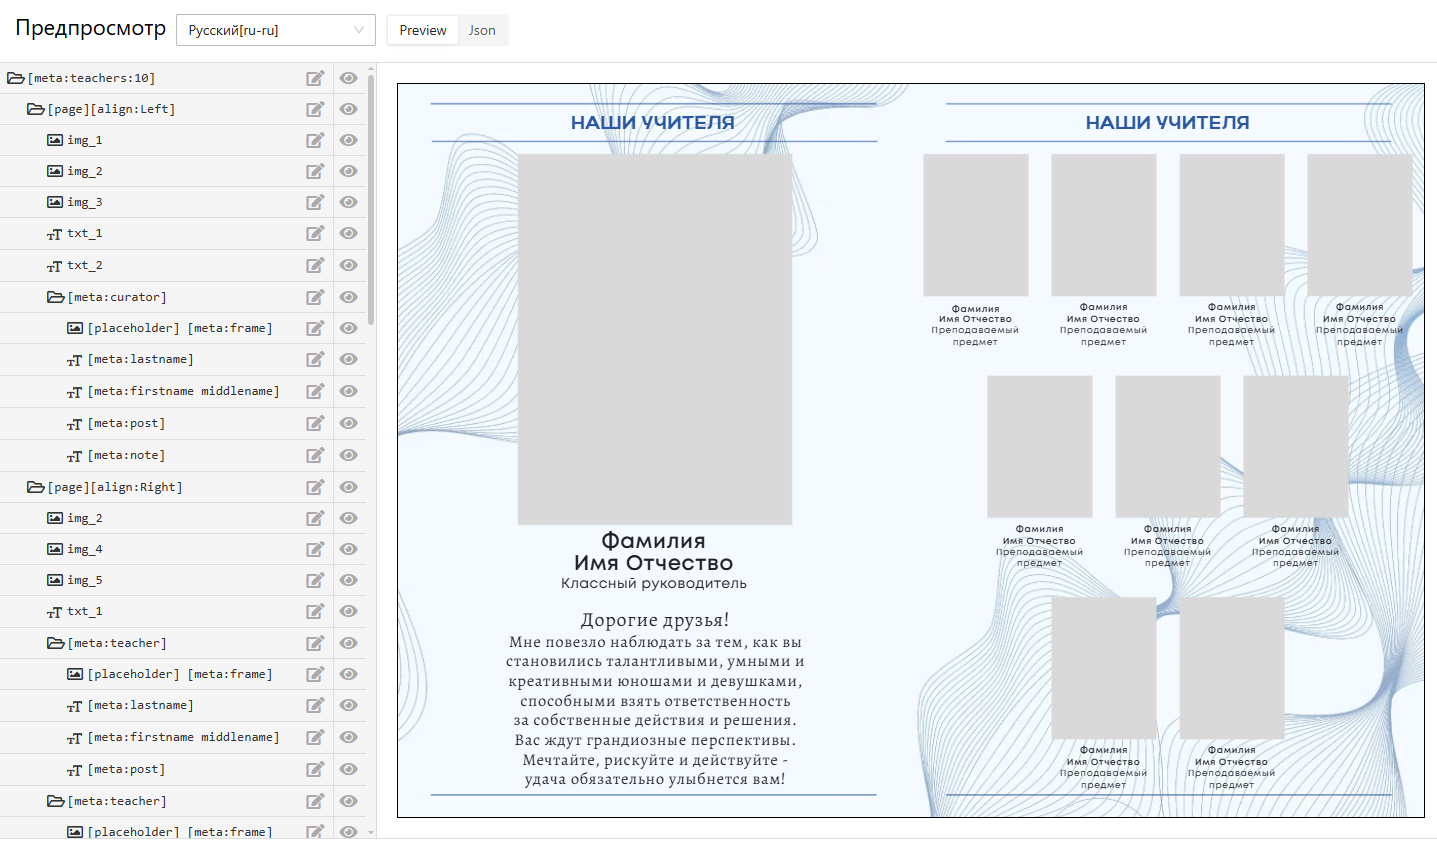Edit the img_4 image item
This screenshot has height=842, width=1437.
pos(315,549)
